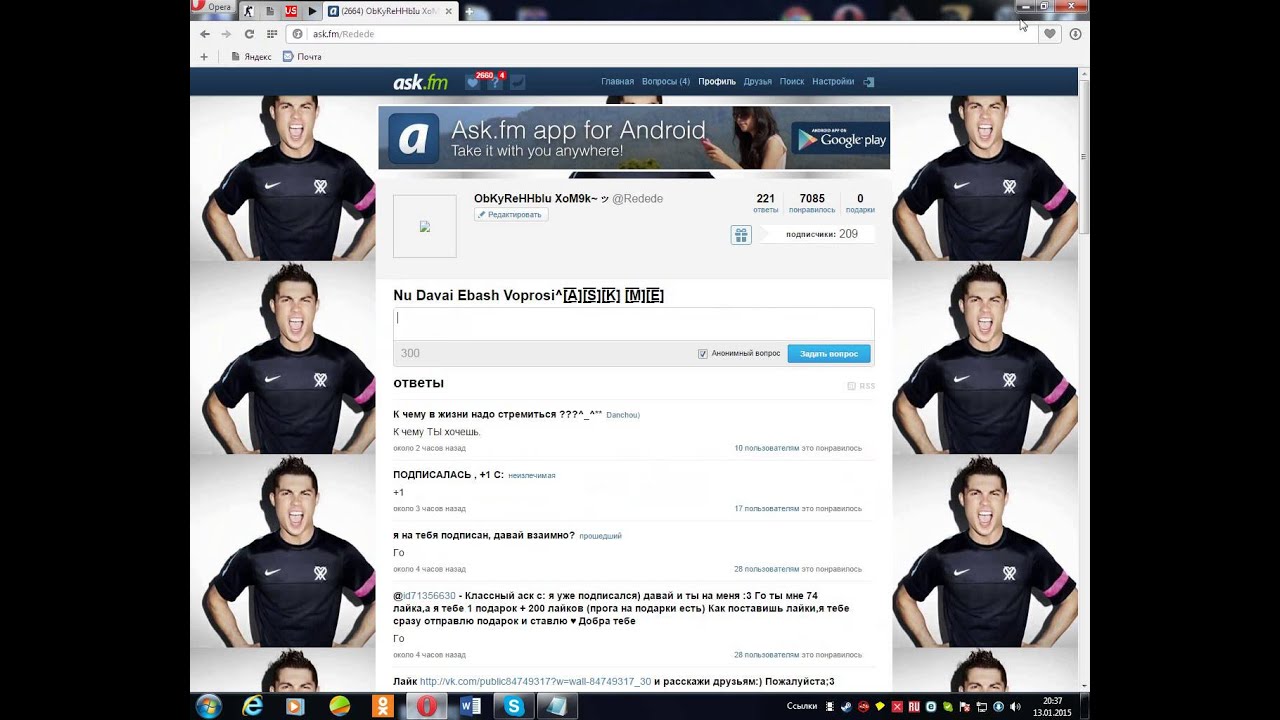The width and height of the screenshot is (1280, 720).
Task: Open Opera Speed Dial grid icon
Action: (x=271, y=34)
